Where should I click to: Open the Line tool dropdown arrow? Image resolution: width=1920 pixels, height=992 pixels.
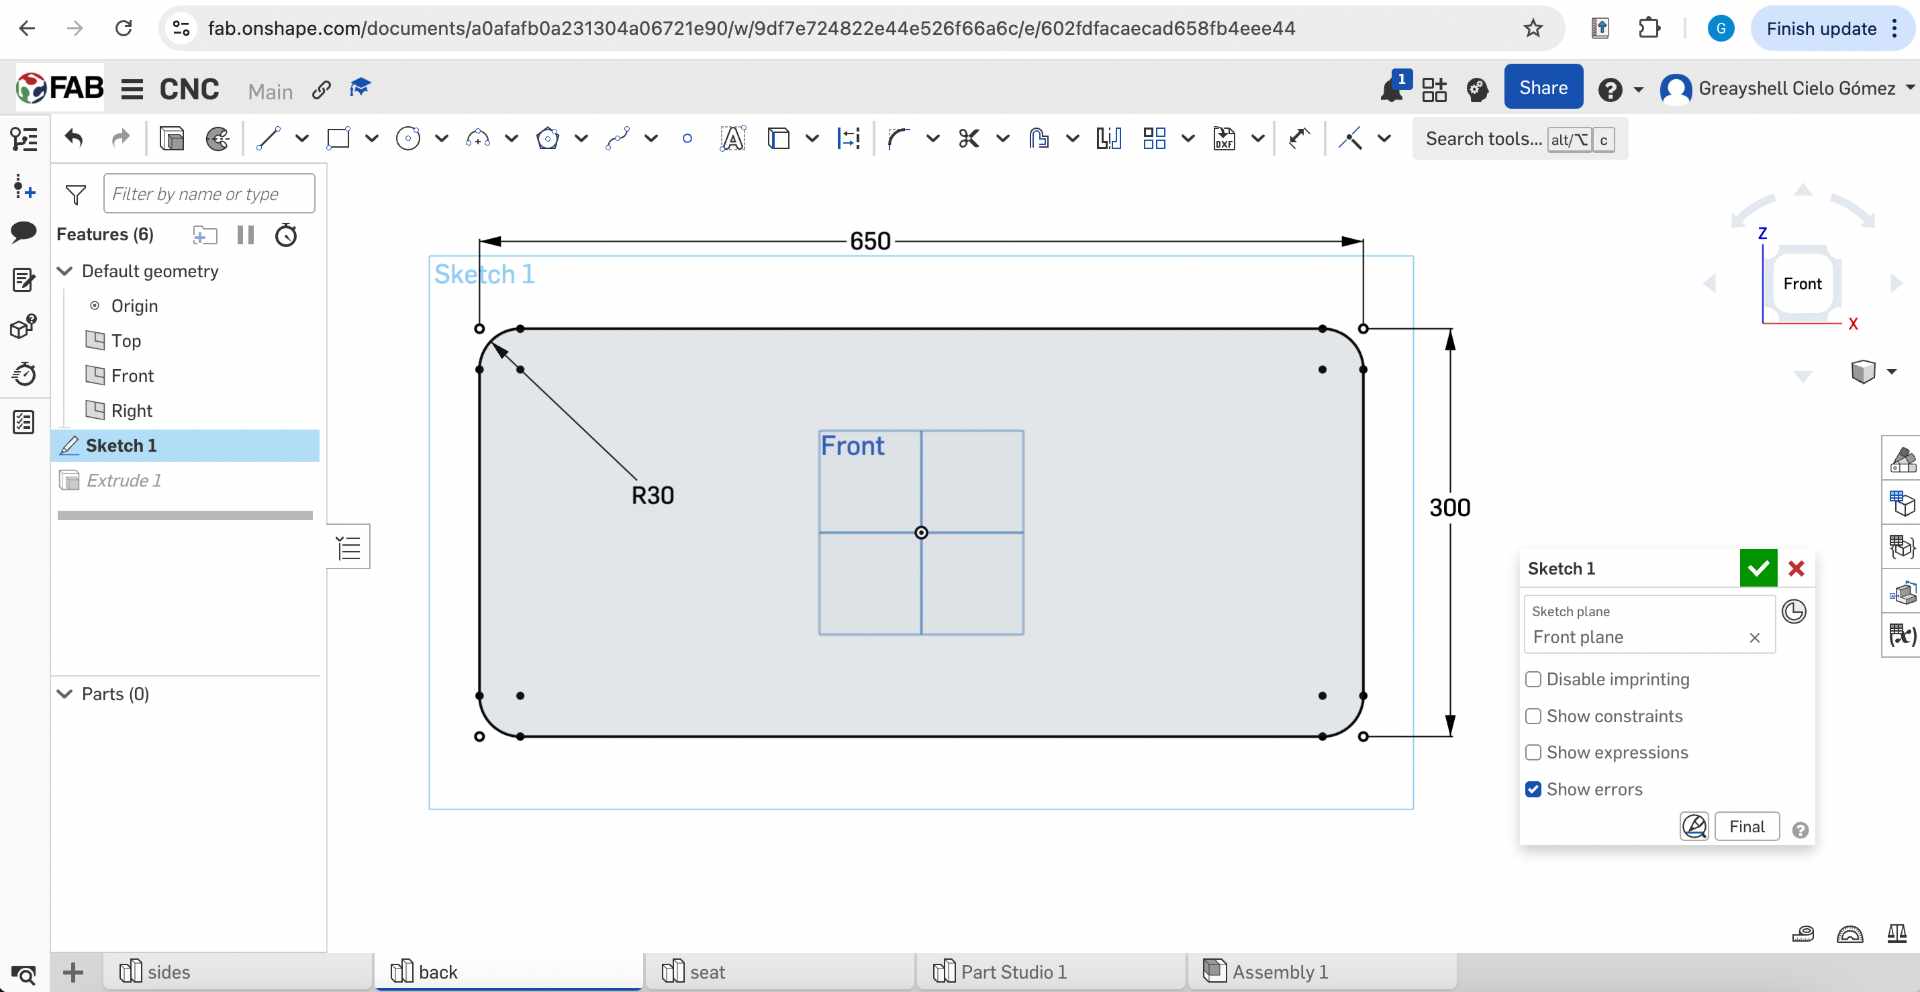302,138
